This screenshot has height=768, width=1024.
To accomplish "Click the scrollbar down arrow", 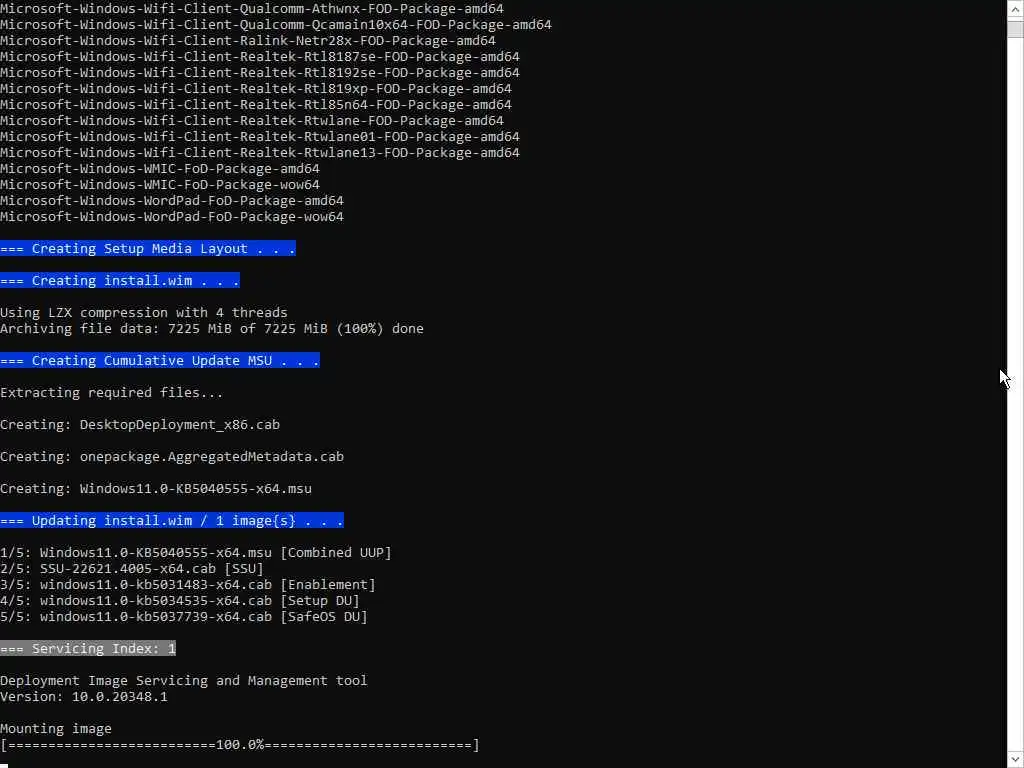I will coord(1015,760).
